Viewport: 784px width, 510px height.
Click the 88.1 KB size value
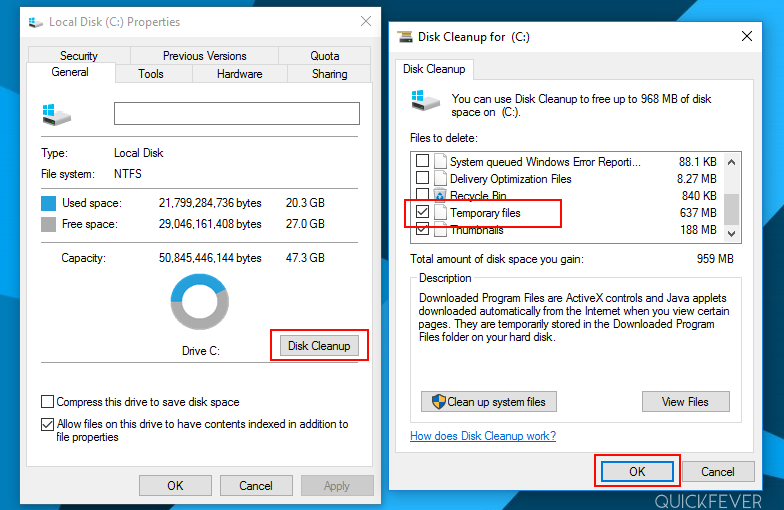(698, 162)
